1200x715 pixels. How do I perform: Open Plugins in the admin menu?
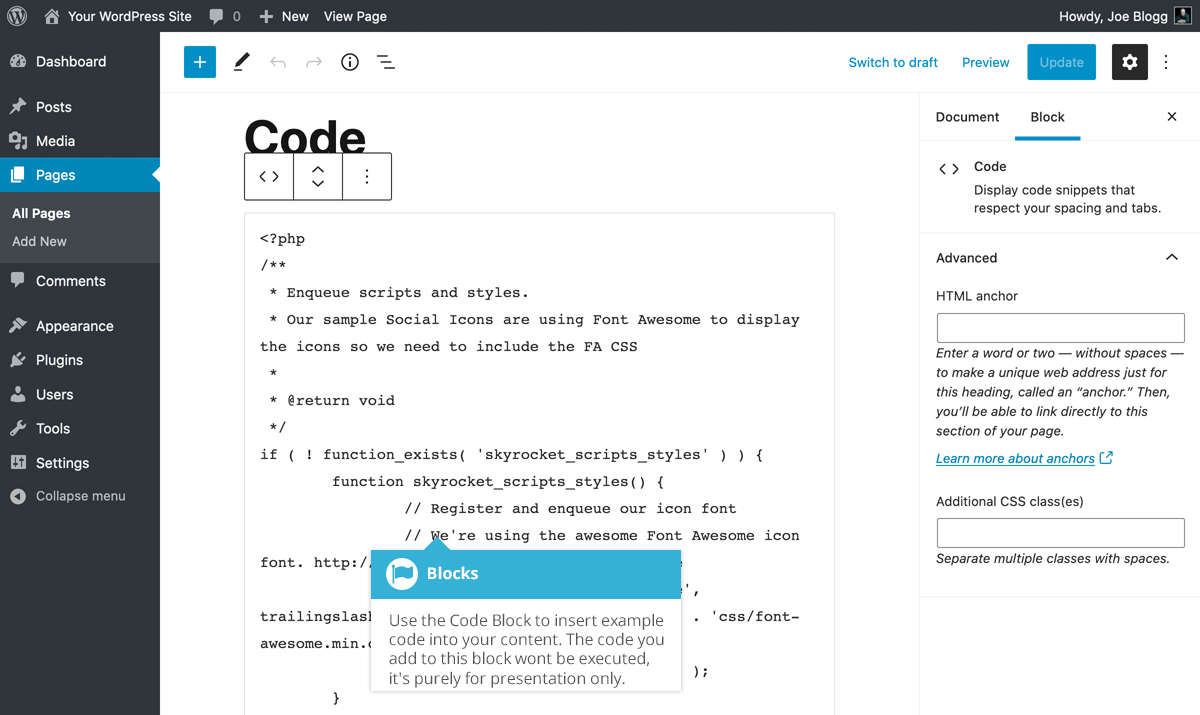59,360
